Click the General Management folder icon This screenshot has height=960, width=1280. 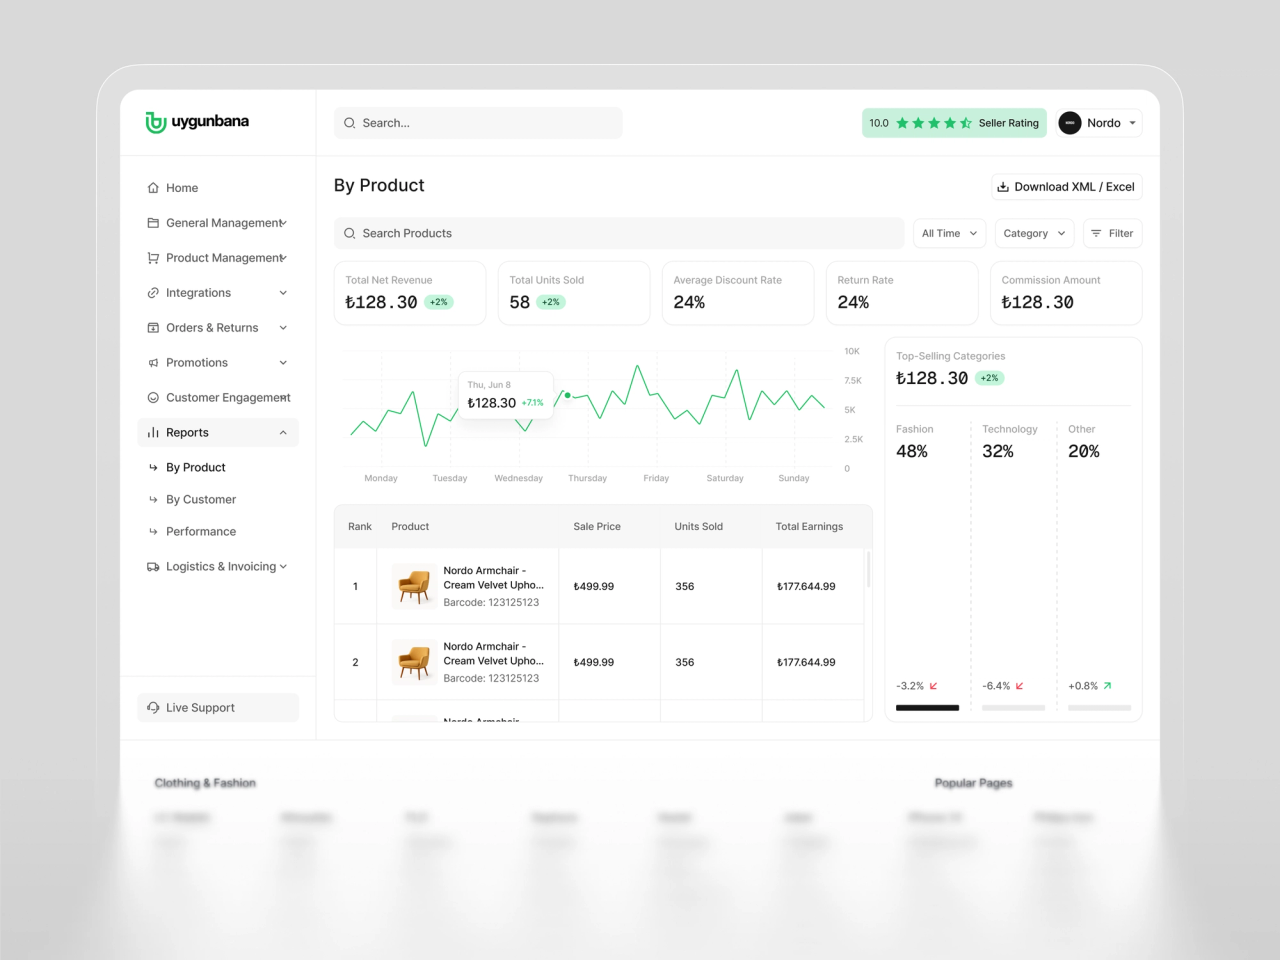tap(153, 223)
